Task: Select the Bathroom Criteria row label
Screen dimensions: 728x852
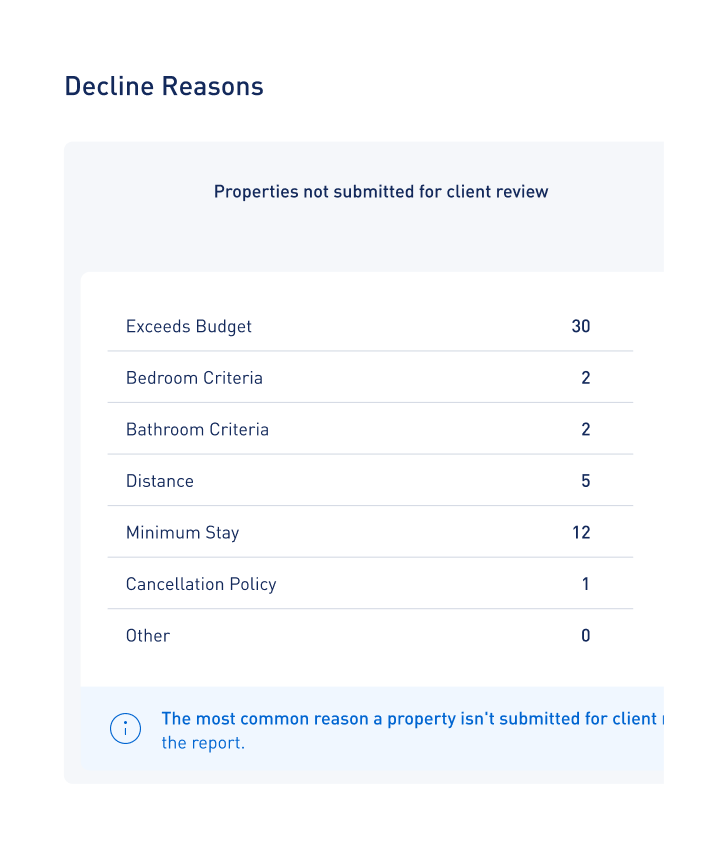Action: [x=197, y=429]
